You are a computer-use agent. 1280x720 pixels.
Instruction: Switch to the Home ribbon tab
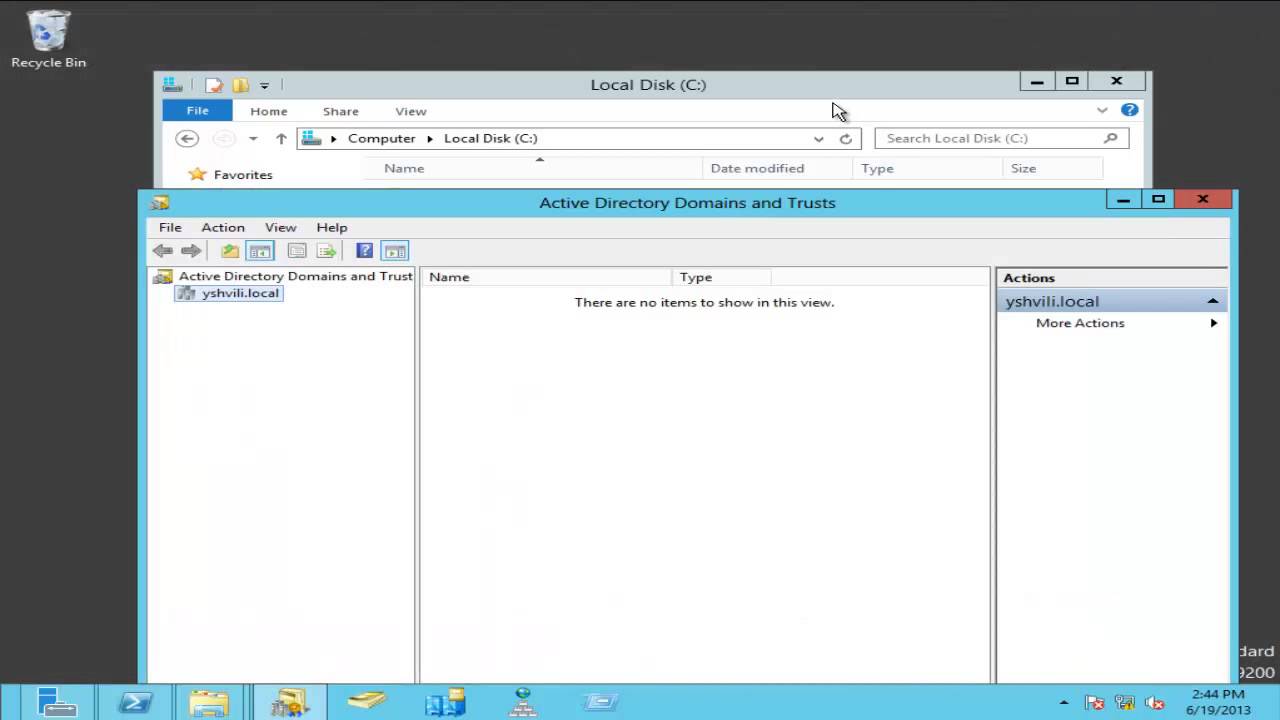pos(268,111)
